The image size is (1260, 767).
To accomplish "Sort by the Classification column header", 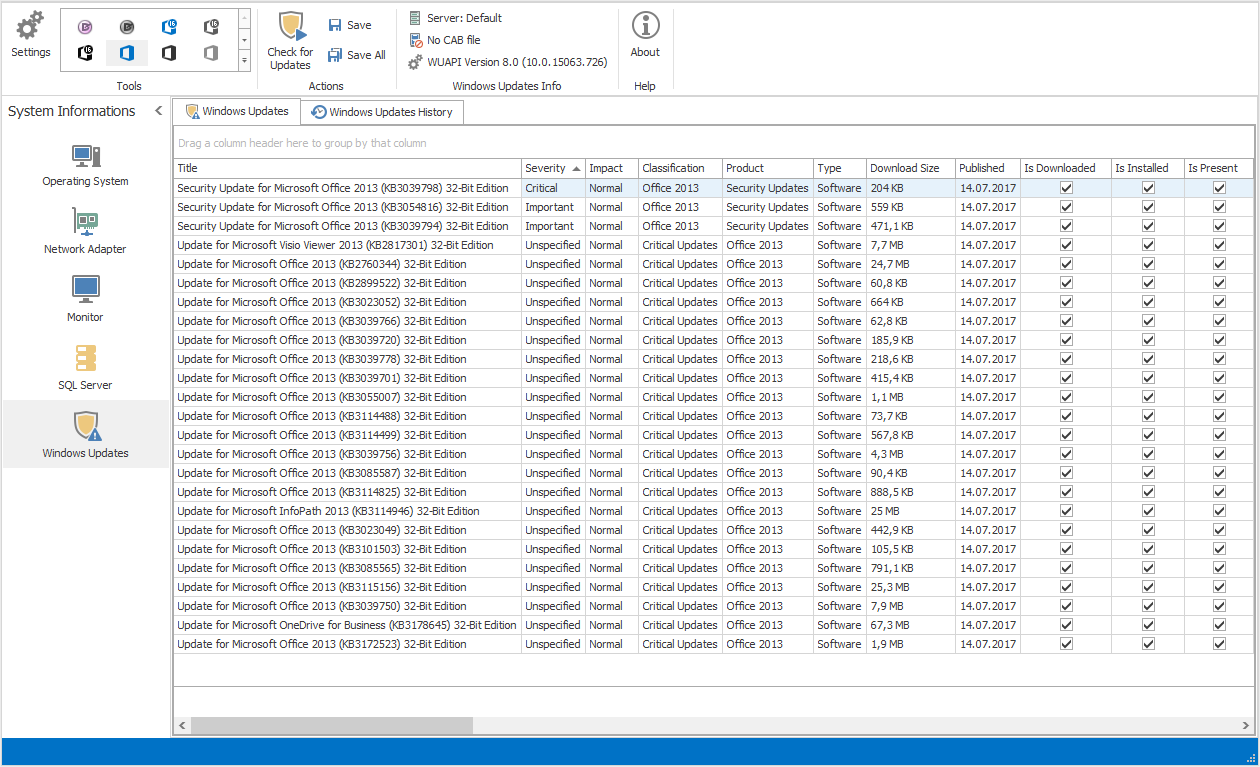I will click(680, 168).
